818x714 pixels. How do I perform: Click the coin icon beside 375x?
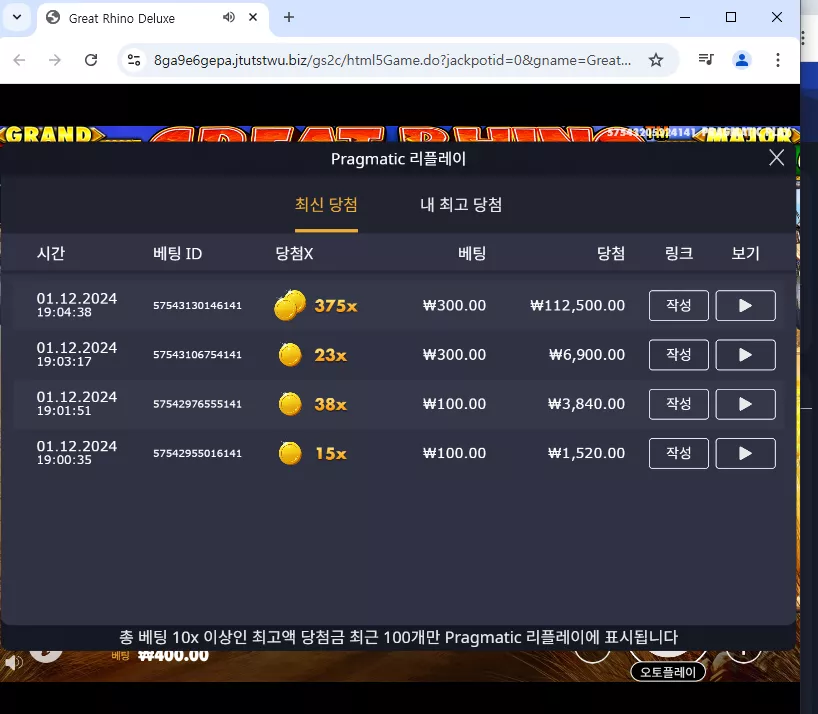click(x=290, y=305)
